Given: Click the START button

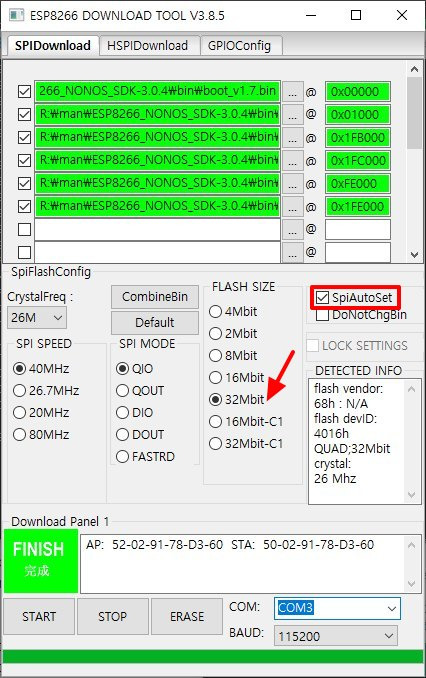Looking at the screenshot, I should click(39, 616).
